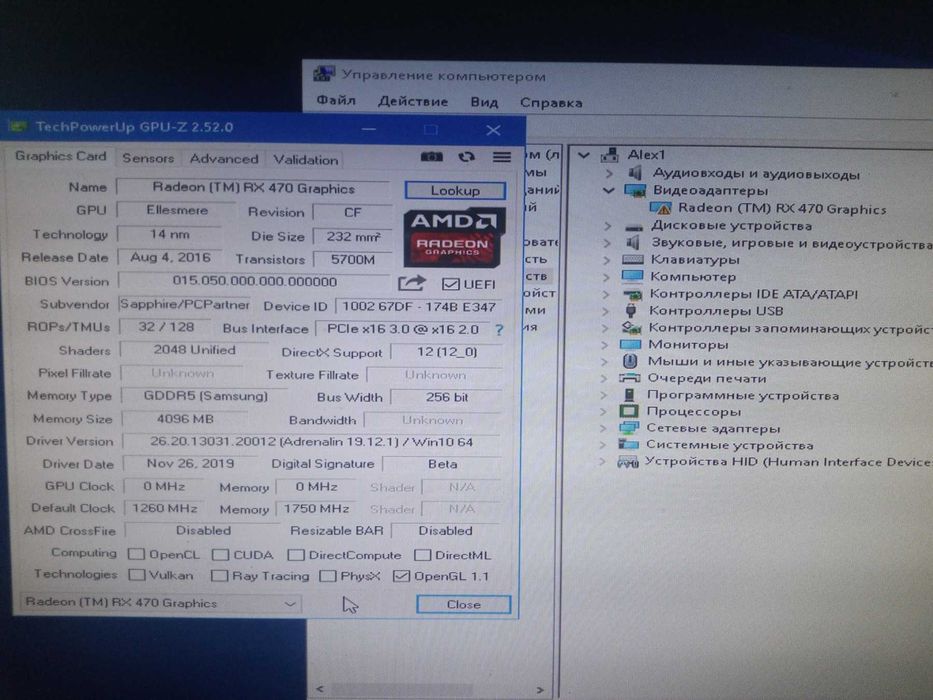Image resolution: width=933 pixels, height=700 pixels.
Task: Expand the Мониторы node
Action: [x=605, y=345]
